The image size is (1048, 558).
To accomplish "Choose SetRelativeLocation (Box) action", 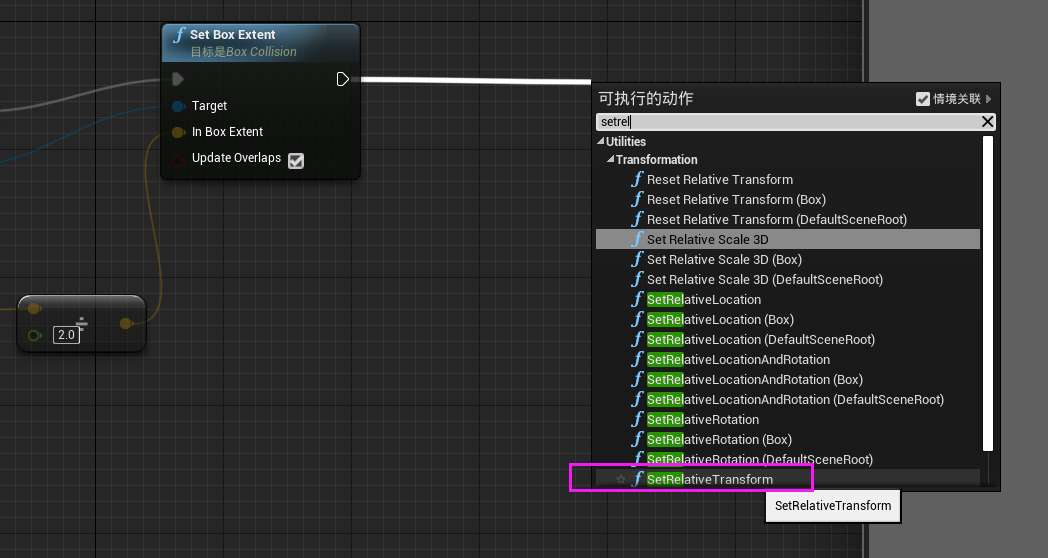I will coord(720,319).
